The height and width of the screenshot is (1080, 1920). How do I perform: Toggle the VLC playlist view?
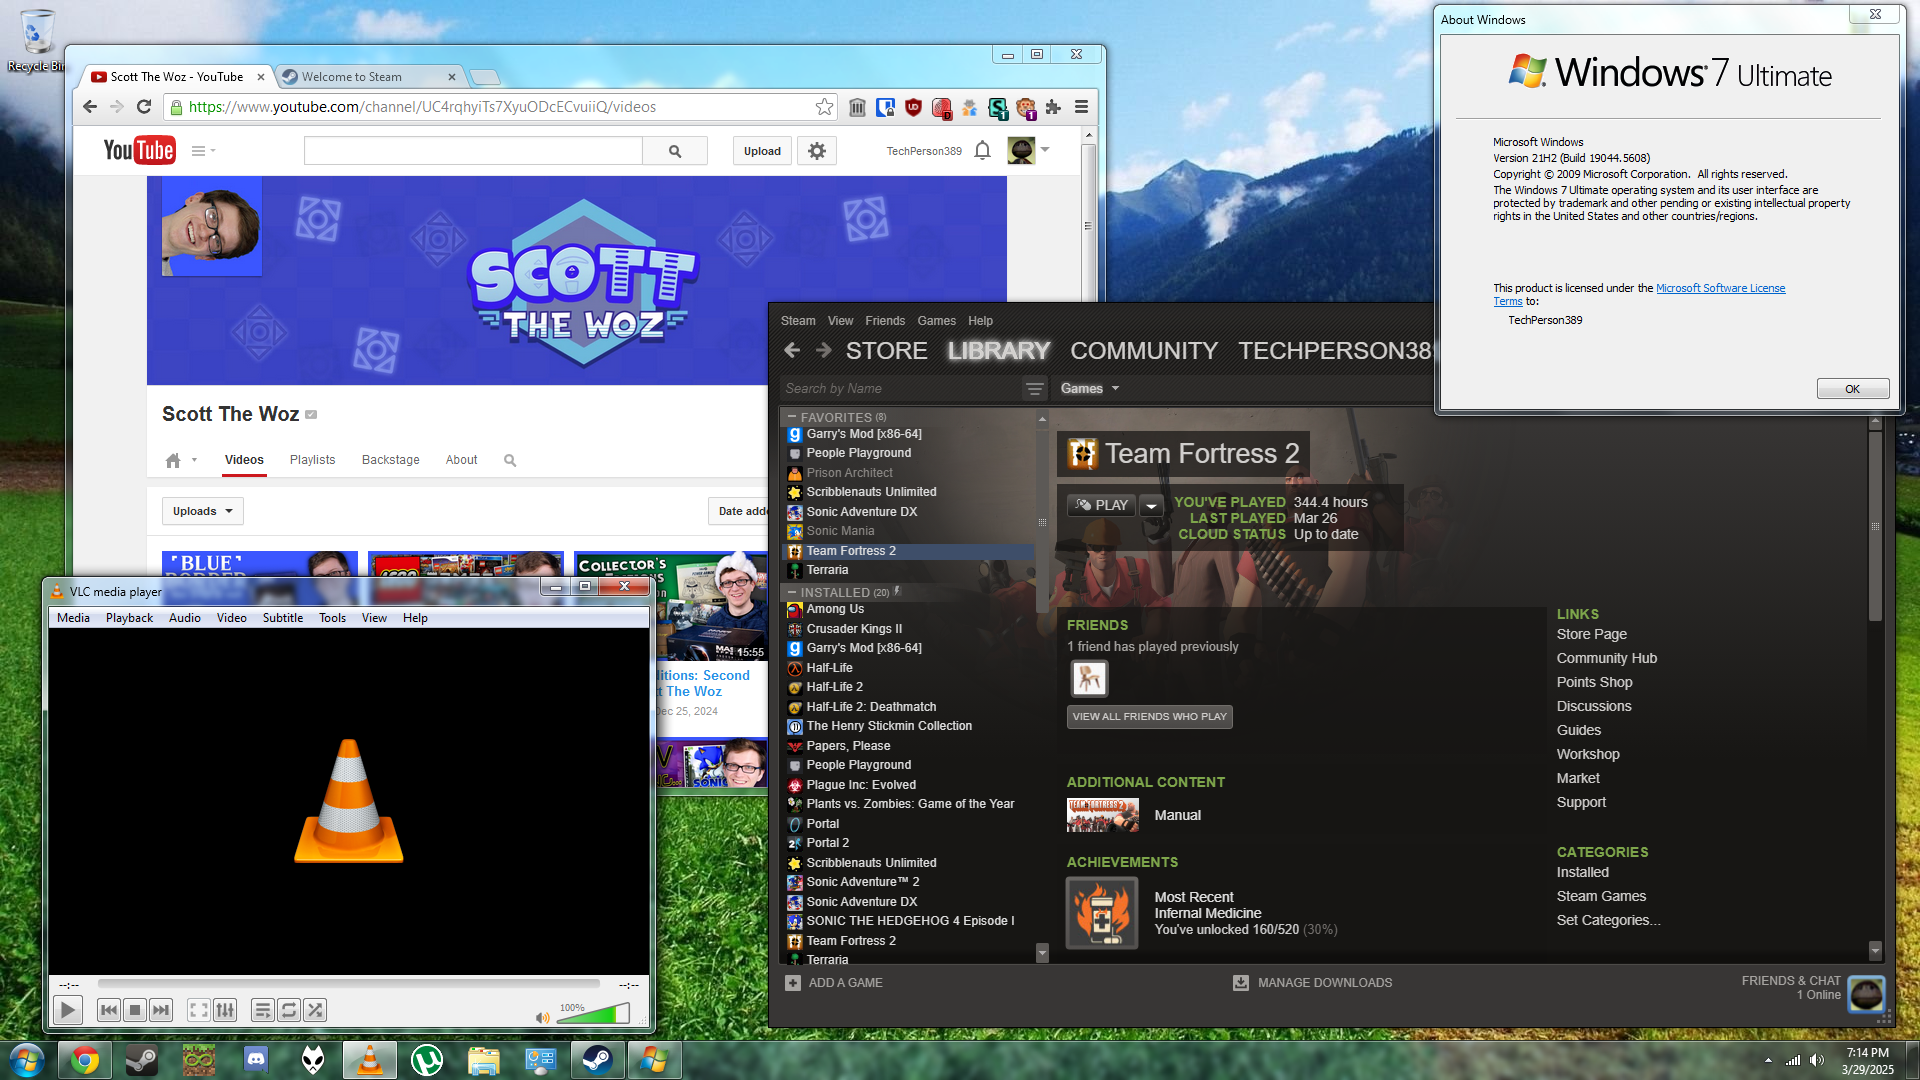263,1010
